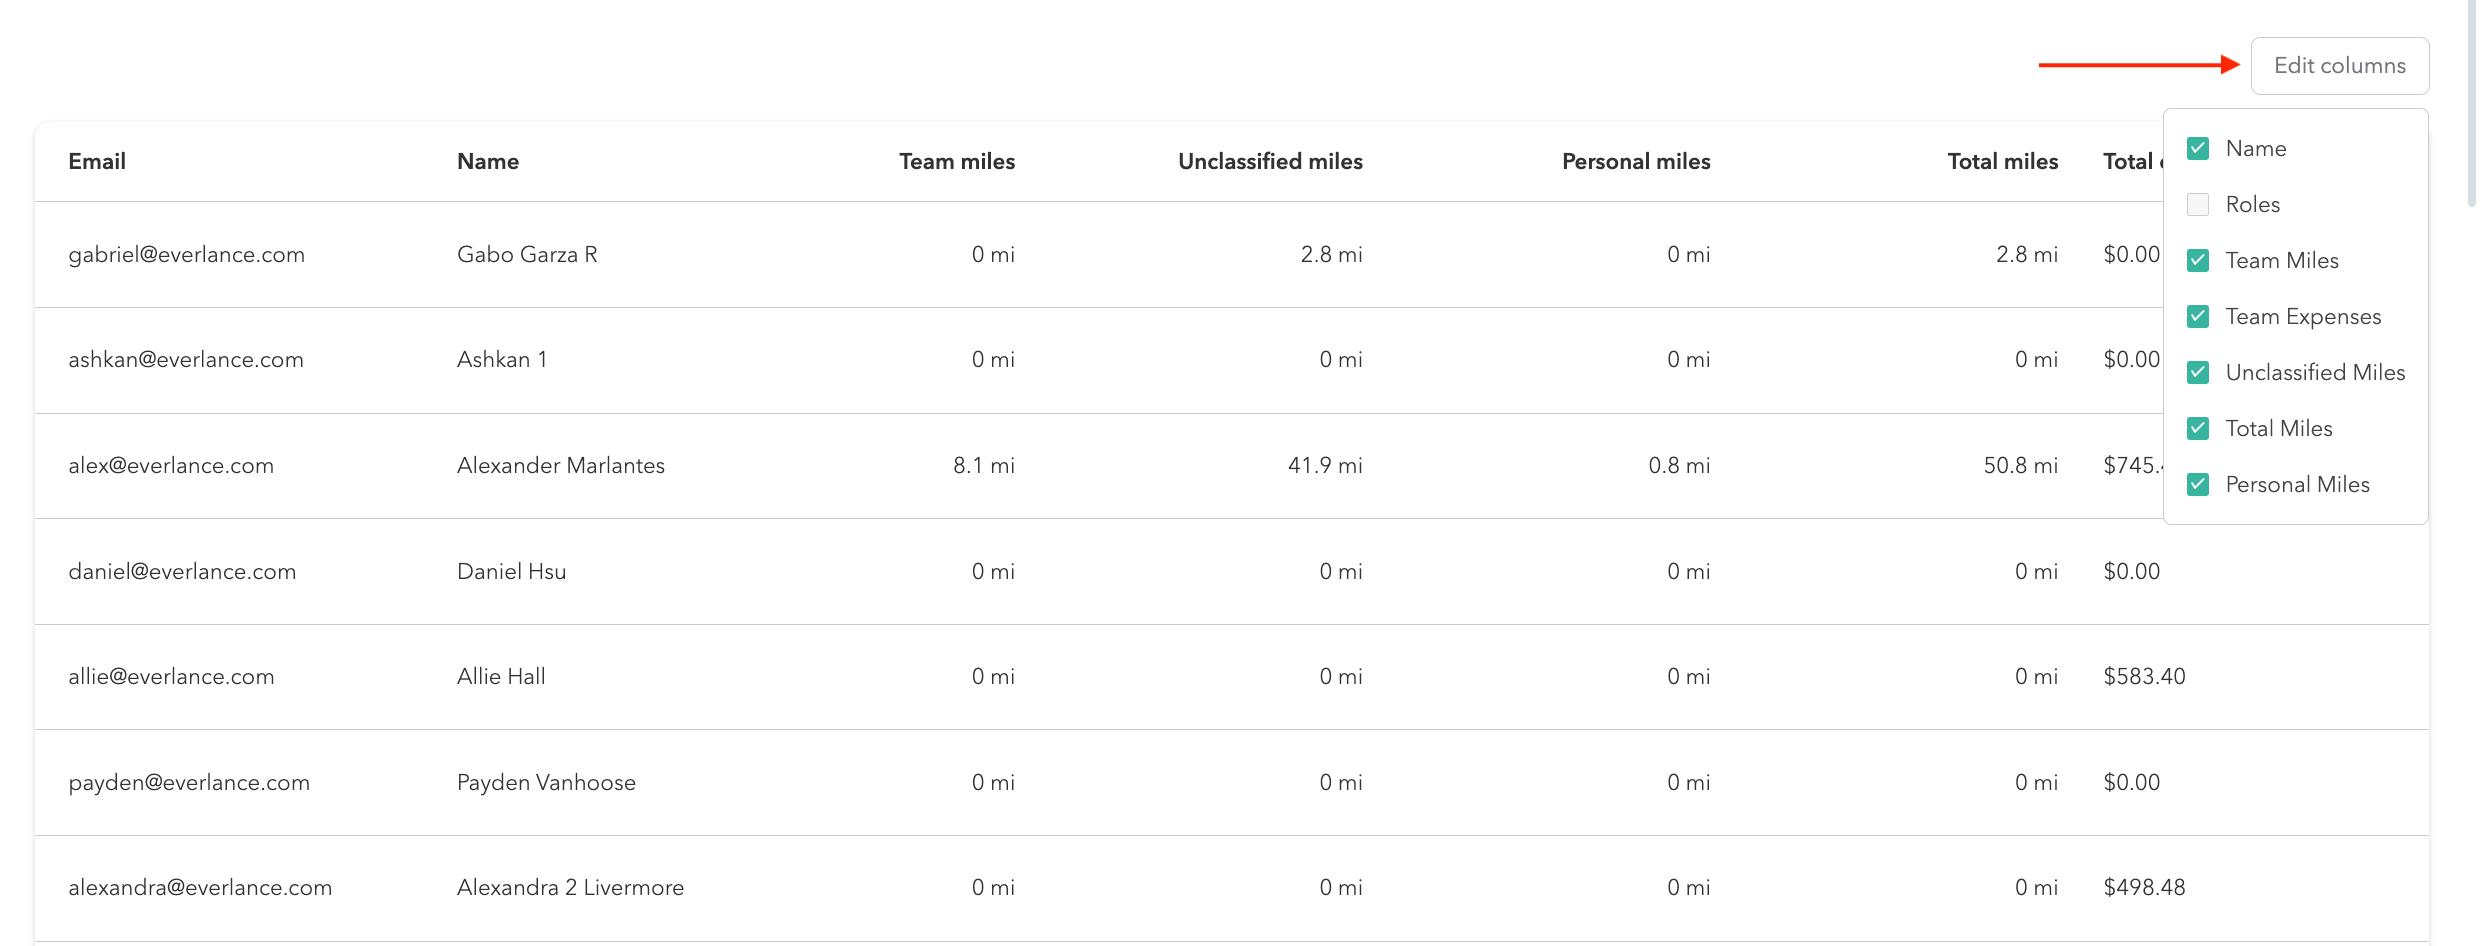Image resolution: width=2484 pixels, height=946 pixels.
Task: Click the Email column header
Action: pos(97,162)
